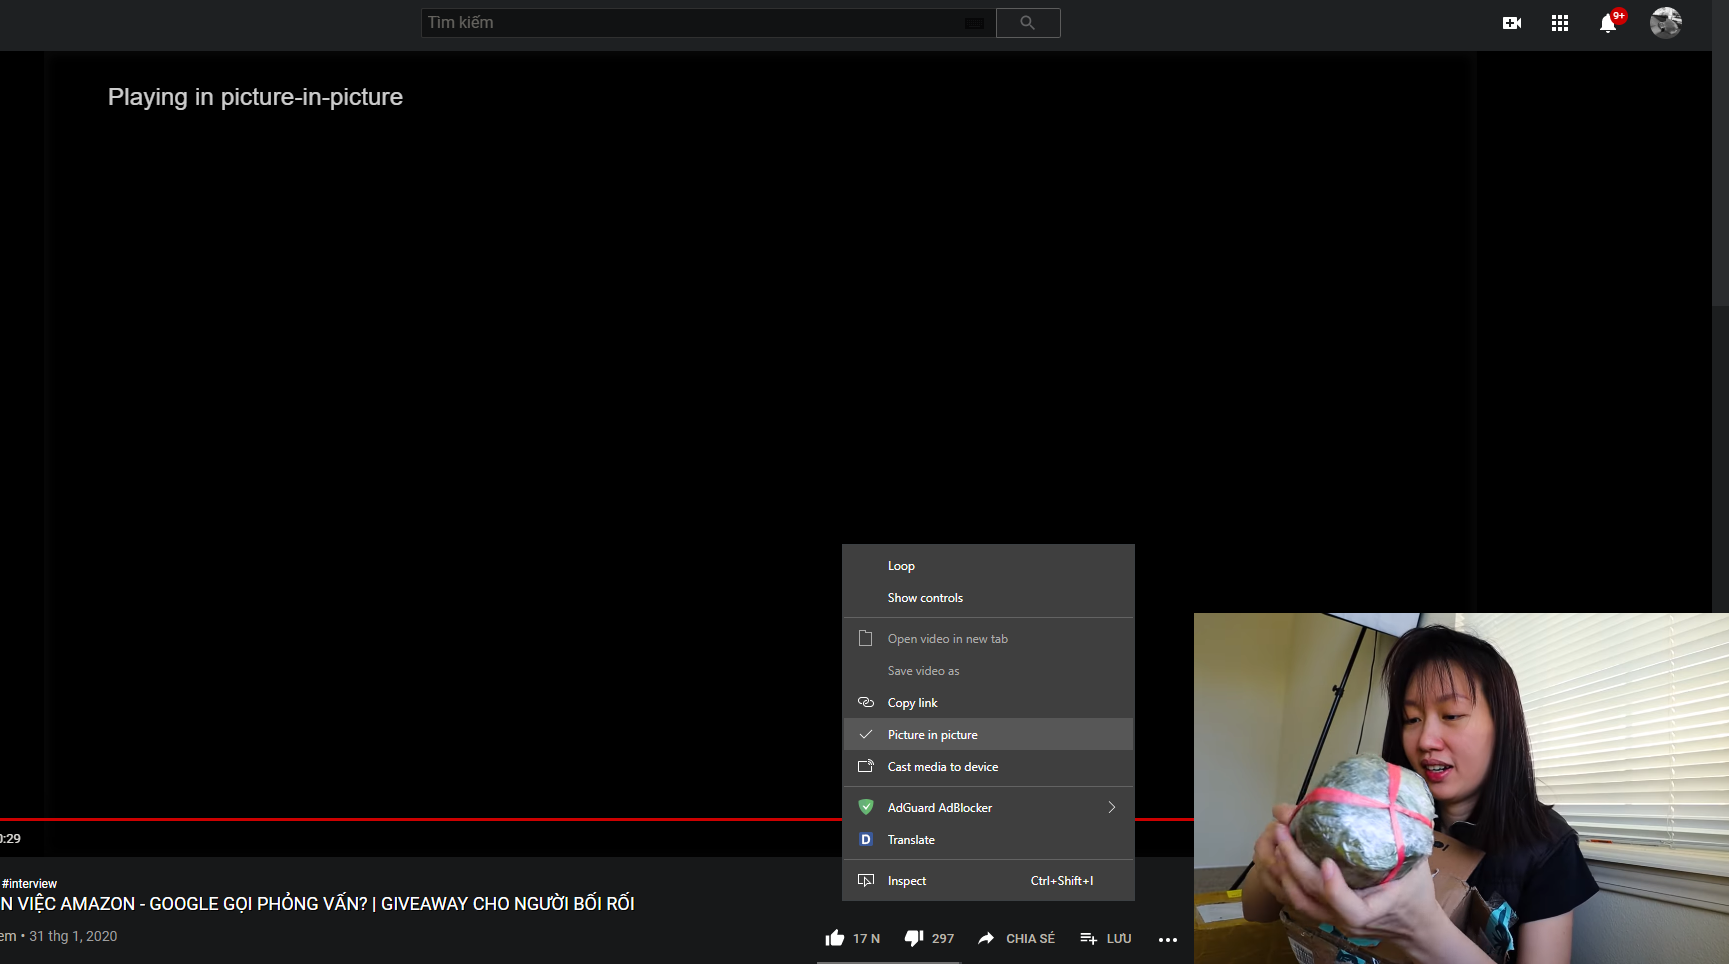Click the LƯU save button label
1729x964 pixels.
coord(1119,938)
